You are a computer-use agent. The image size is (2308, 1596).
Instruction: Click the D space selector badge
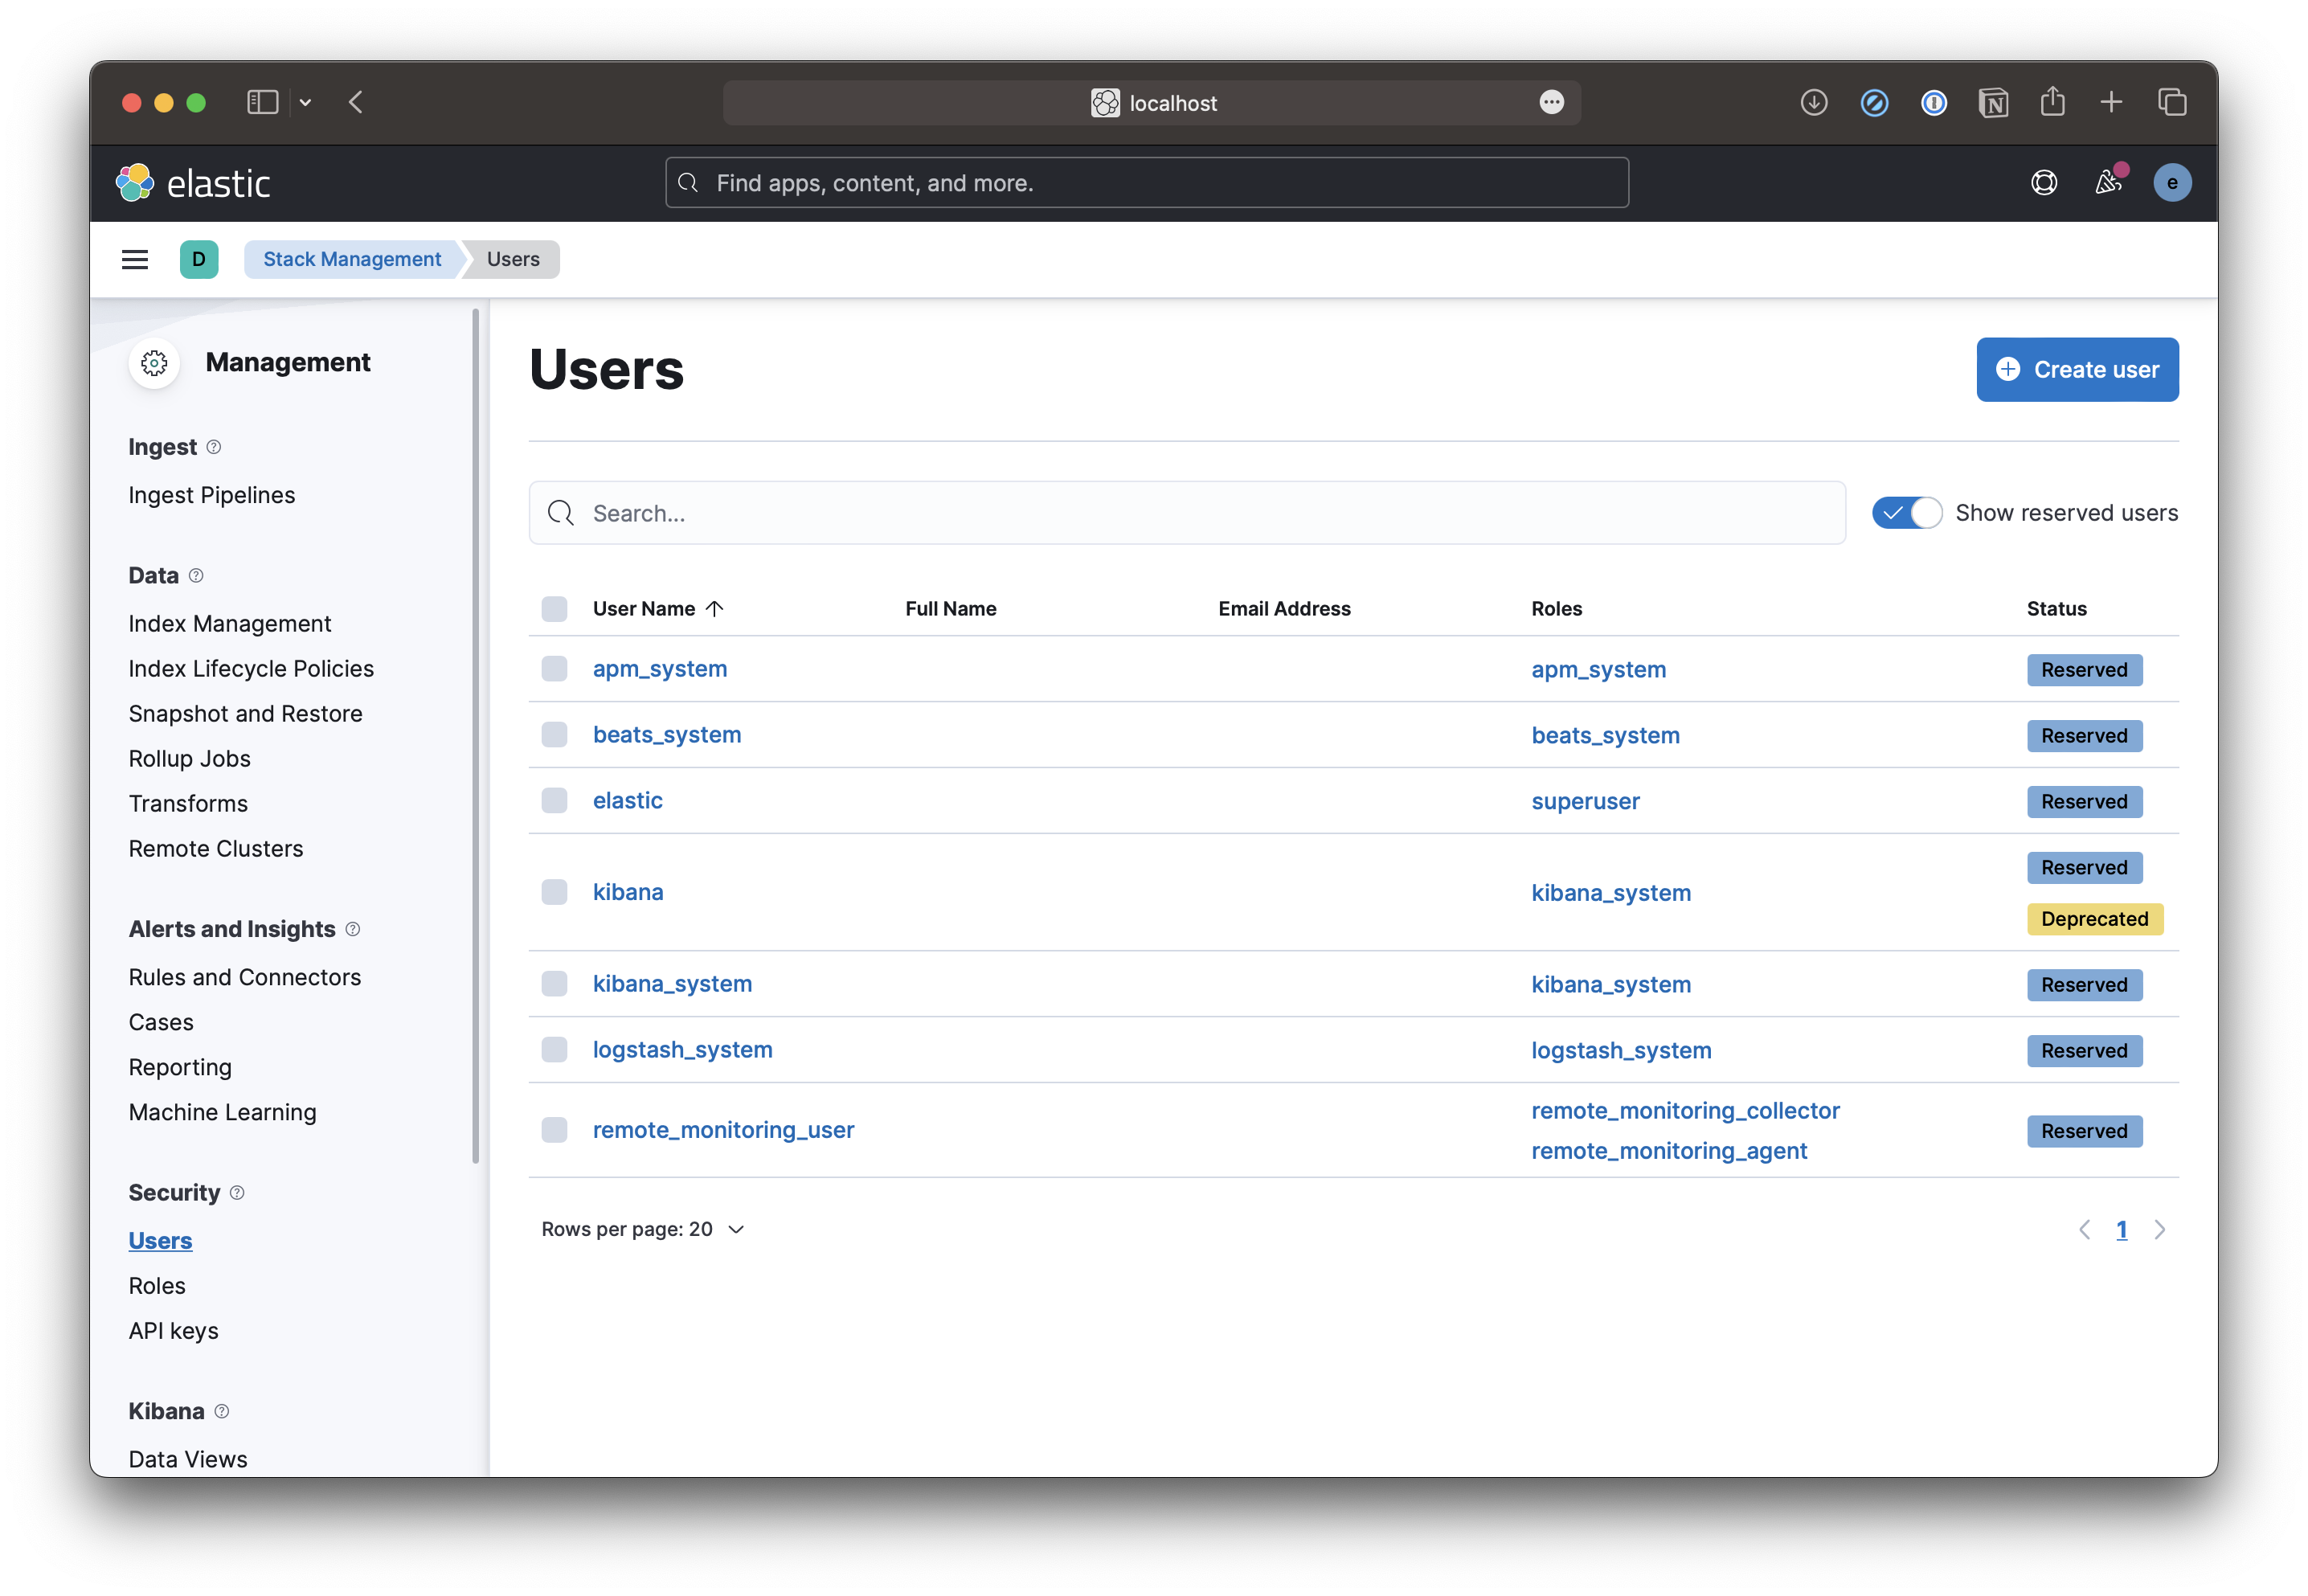click(199, 260)
